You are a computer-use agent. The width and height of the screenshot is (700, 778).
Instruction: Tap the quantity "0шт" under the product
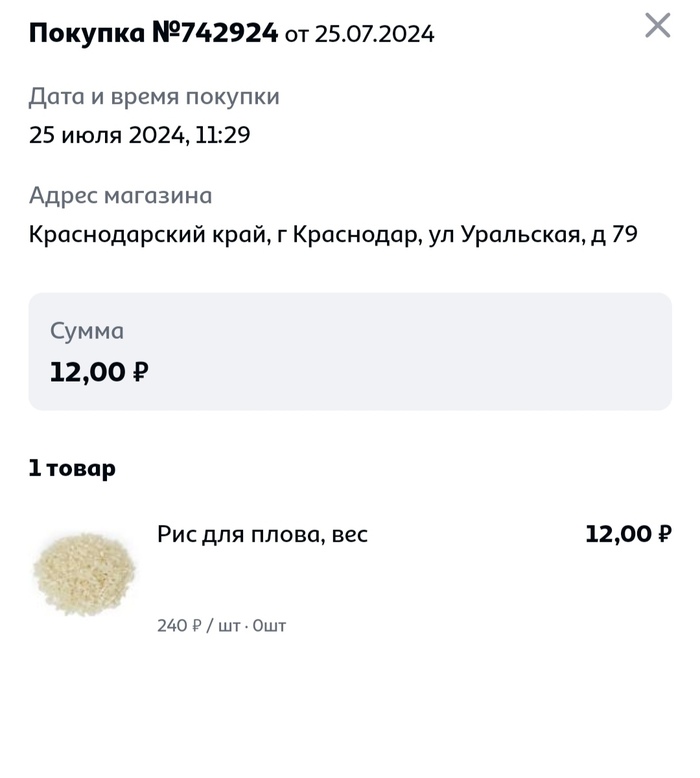pyautogui.click(x=270, y=626)
